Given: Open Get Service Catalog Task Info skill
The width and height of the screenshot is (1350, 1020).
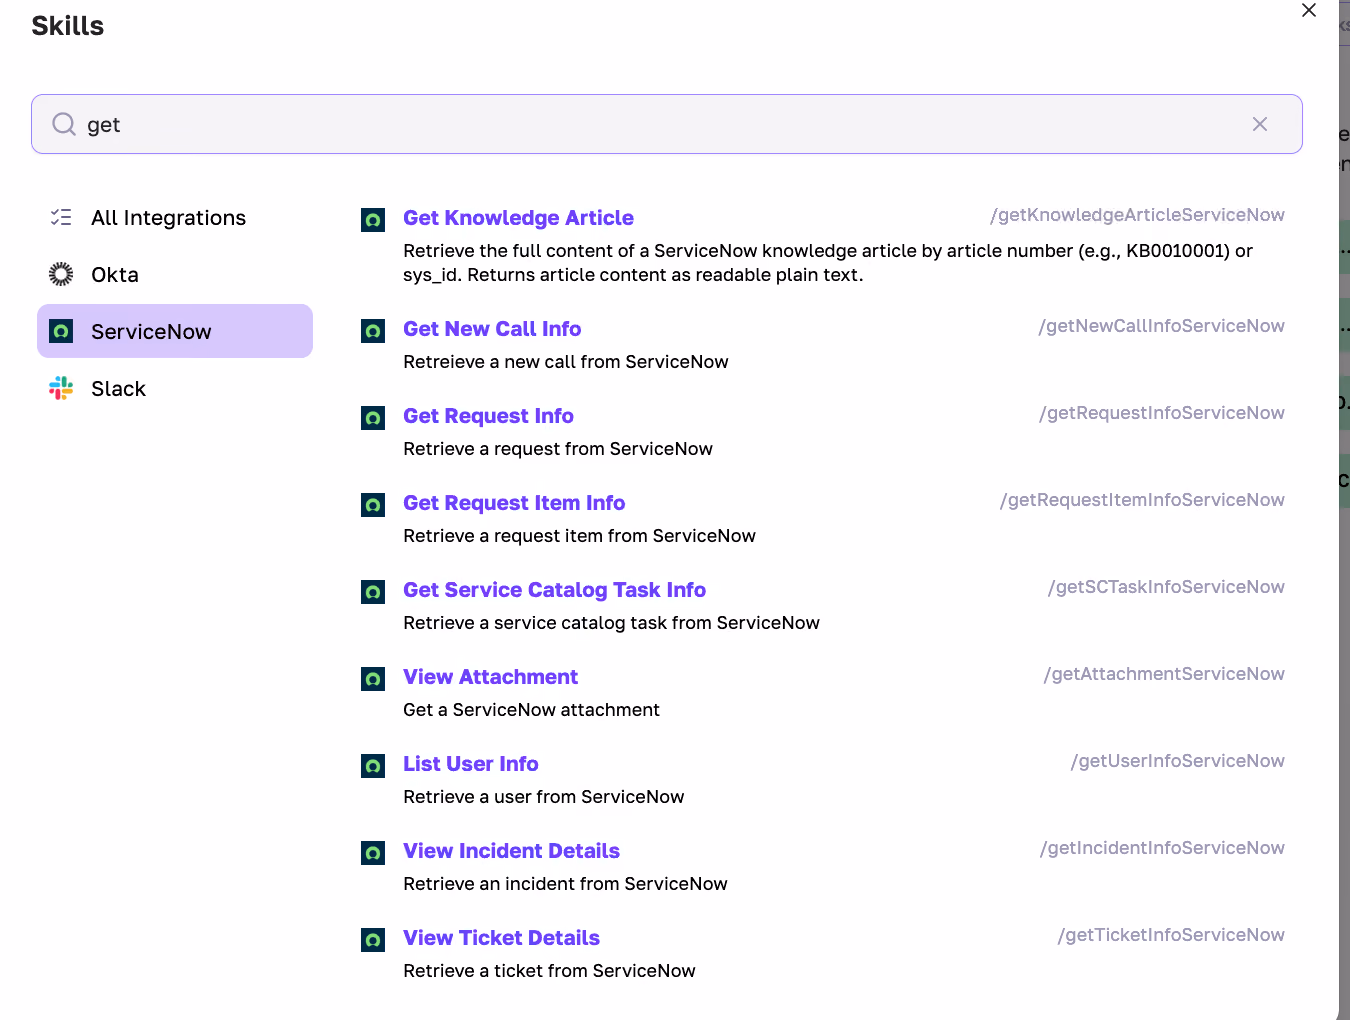Looking at the screenshot, I should (554, 590).
